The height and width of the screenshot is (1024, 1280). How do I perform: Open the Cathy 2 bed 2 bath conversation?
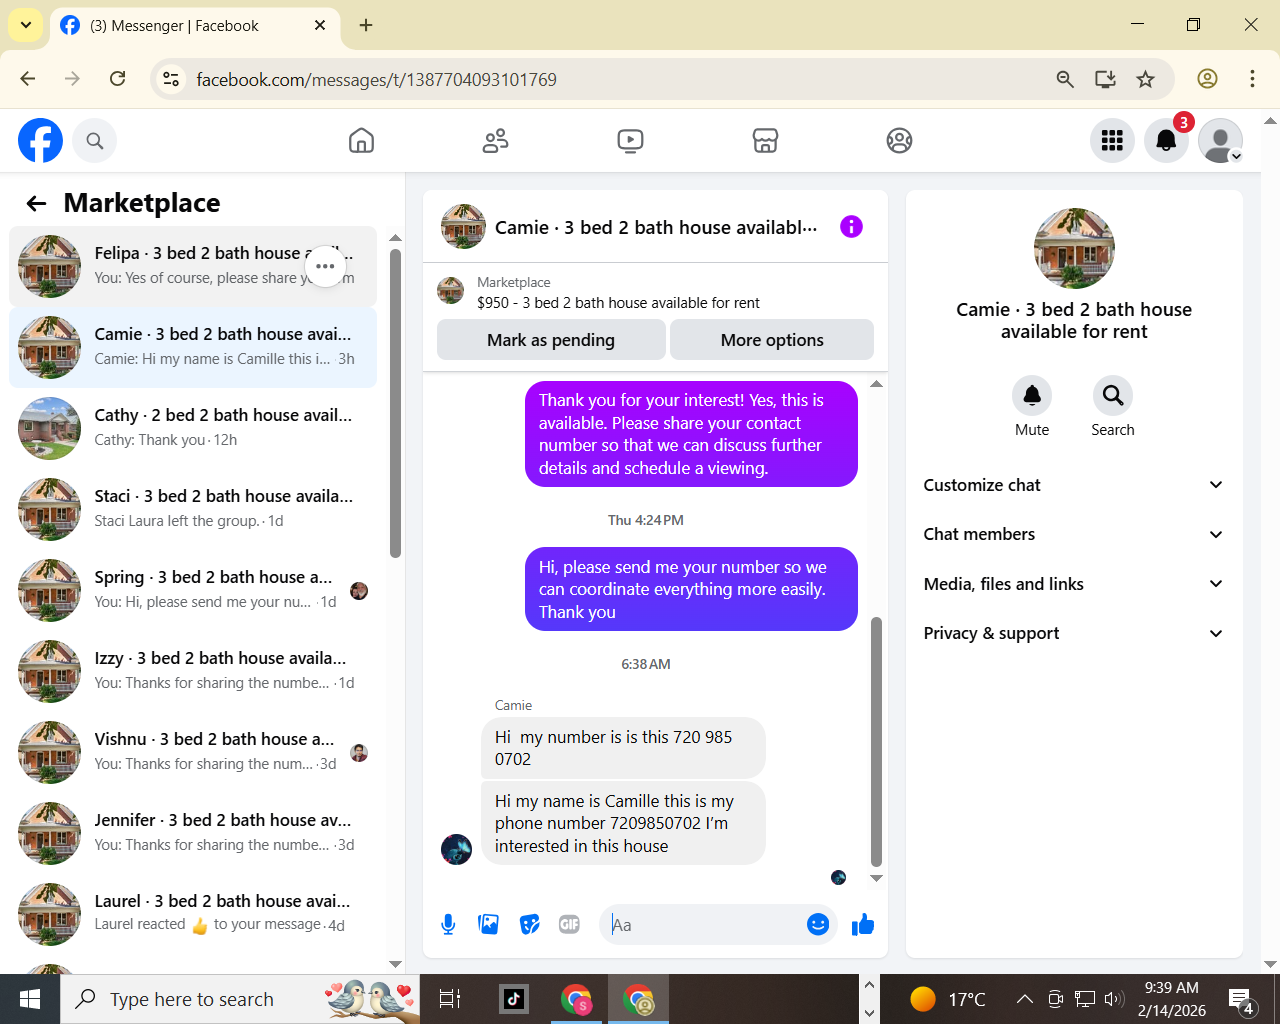pos(193,428)
